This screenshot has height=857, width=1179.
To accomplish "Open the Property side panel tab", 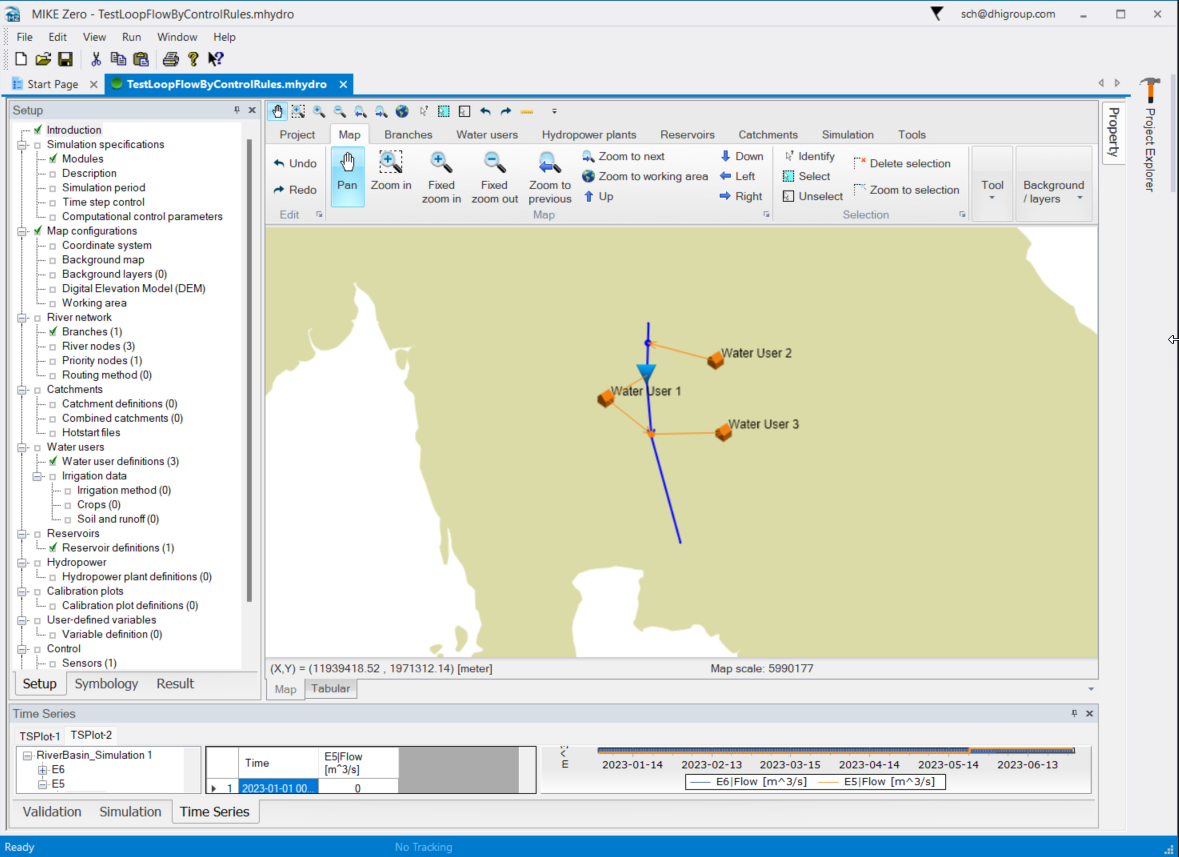I will click(1114, 132).
